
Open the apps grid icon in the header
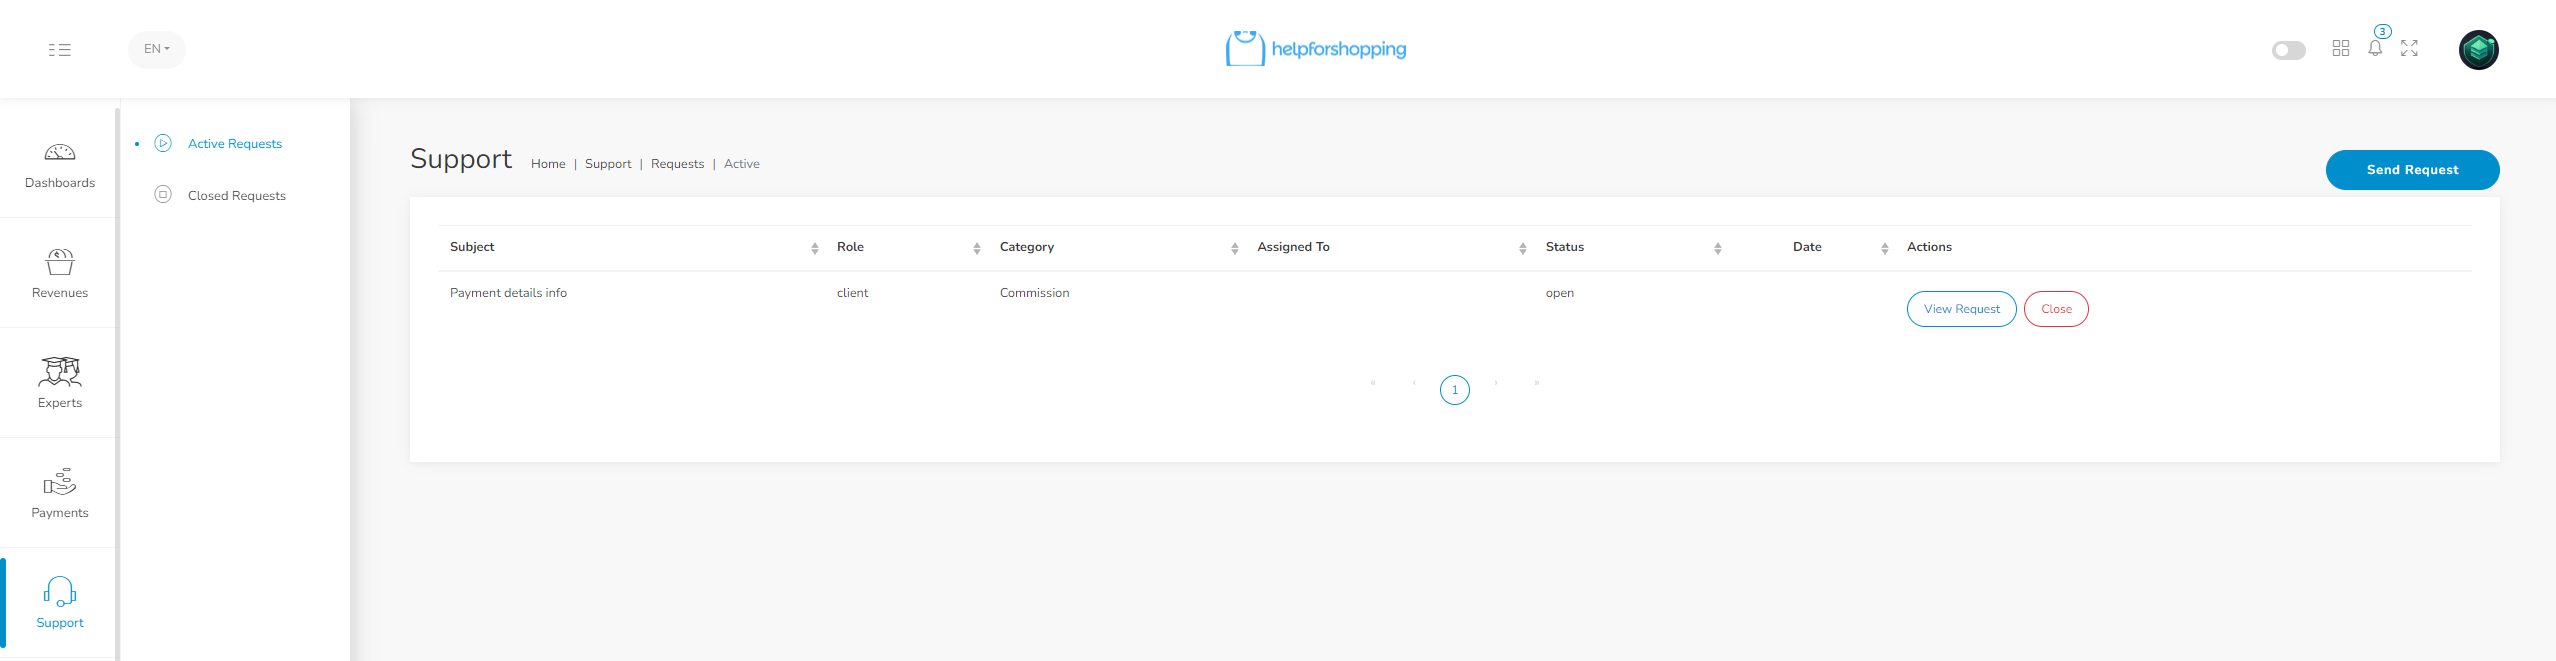pos(2341,48)
